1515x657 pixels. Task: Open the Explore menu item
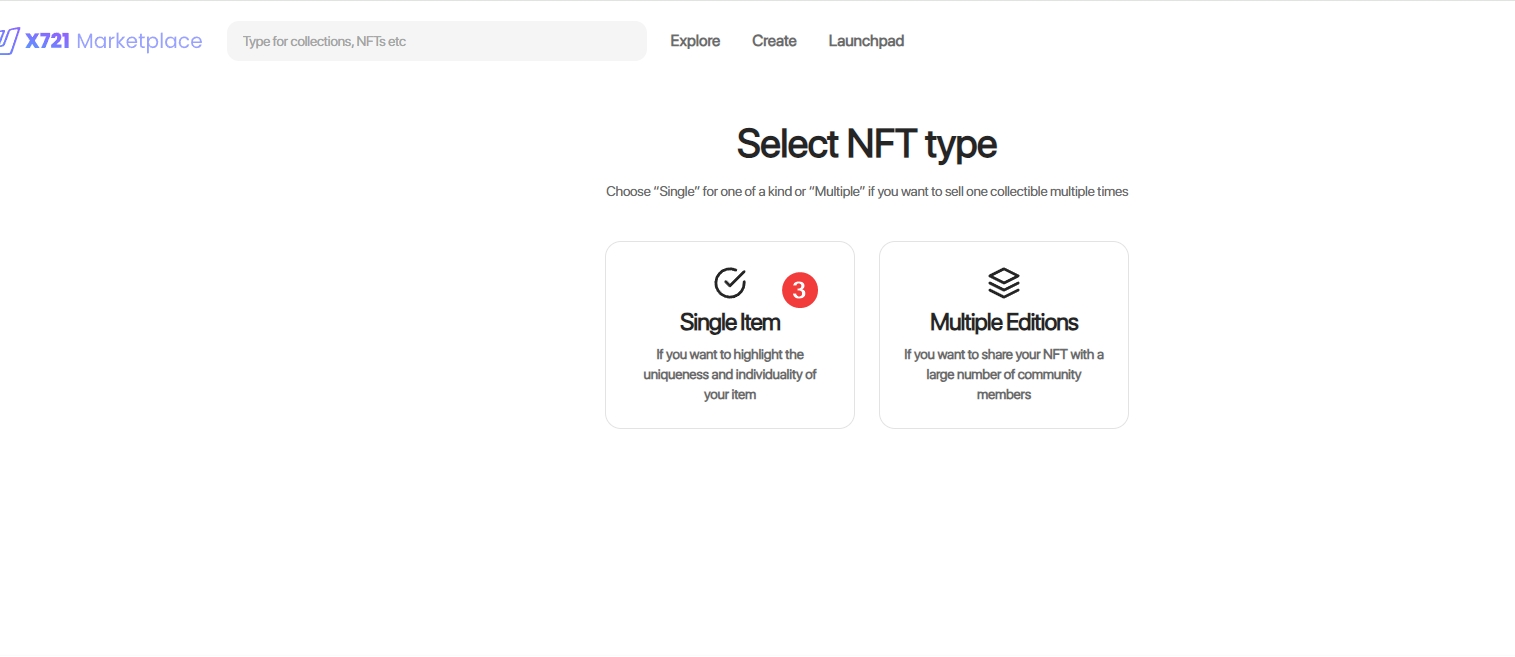[695, 41]
